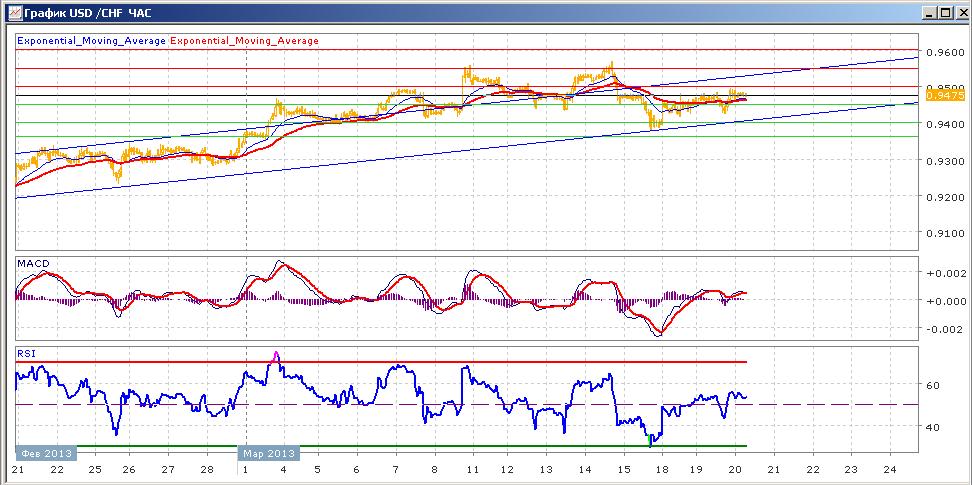Click the date label 11 on time axis
Screen dimensions: 972x485
[x=472, y=471]
